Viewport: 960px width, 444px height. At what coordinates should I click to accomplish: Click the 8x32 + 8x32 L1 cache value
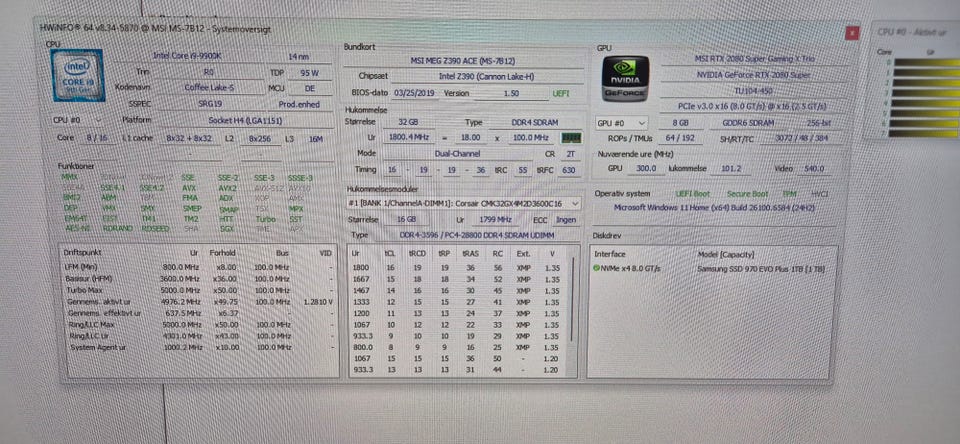point(188,139)
